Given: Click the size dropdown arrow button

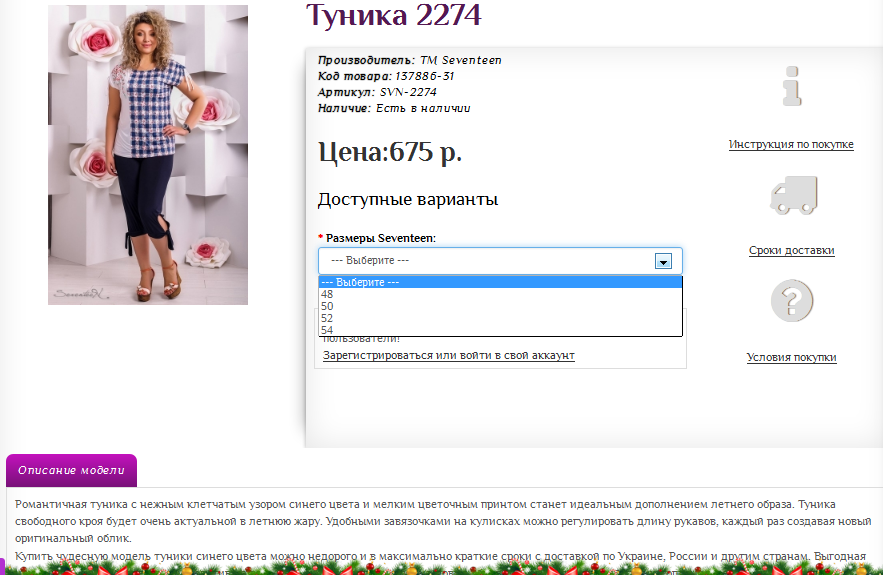Looking at the screenshot, I should pyautogui.click(x=663, y=261).
